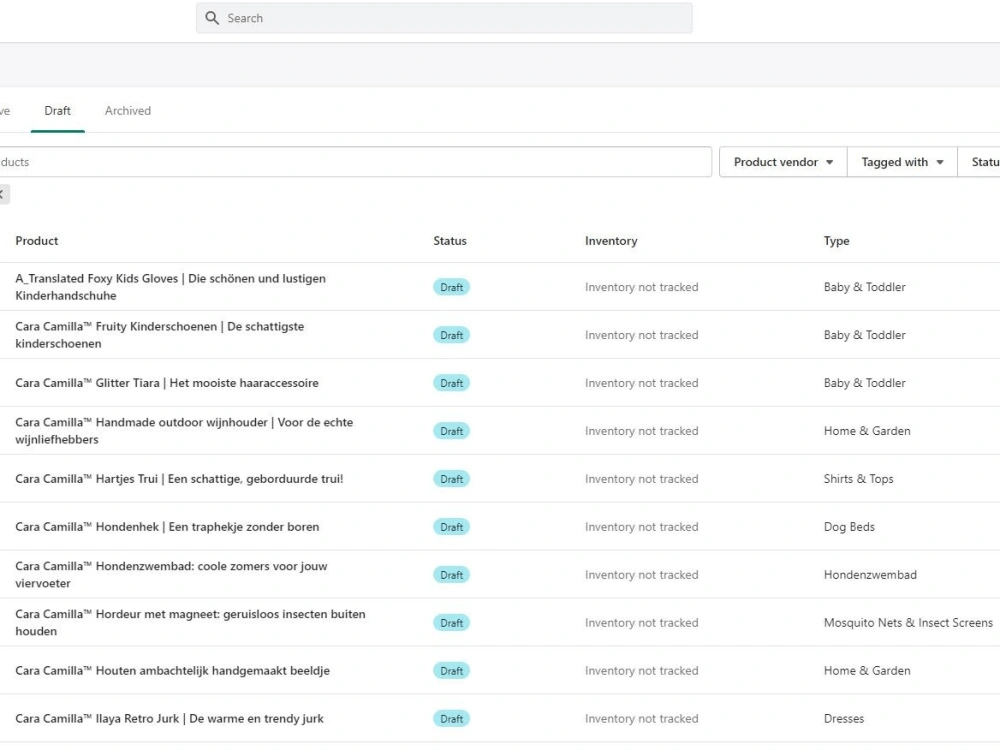Click Draft badge in Hondenzwembad row
1000x750 pixels.
(452, 575)
